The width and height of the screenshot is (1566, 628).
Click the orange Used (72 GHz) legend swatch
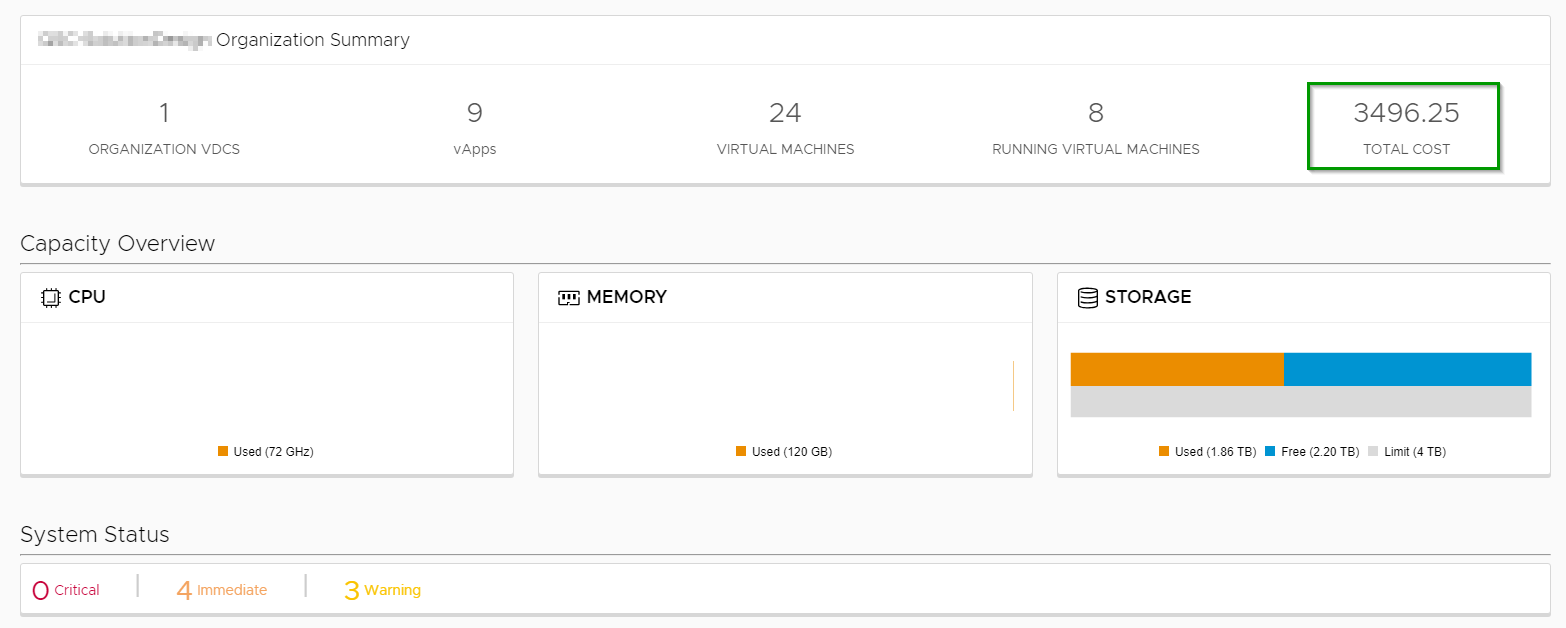click(223, 451)
